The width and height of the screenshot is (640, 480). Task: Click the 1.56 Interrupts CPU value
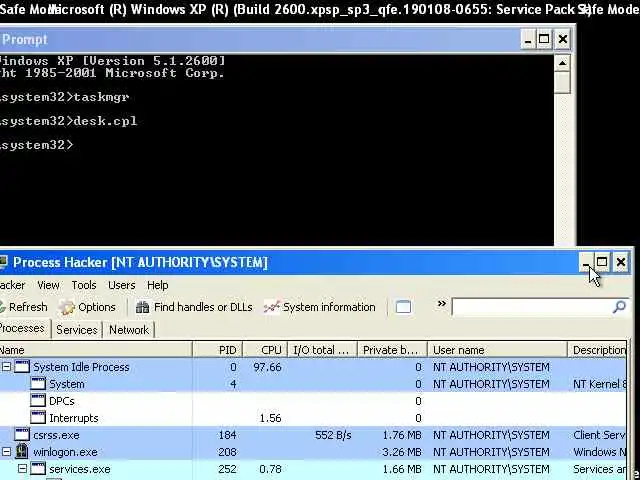tap(270, 418)
